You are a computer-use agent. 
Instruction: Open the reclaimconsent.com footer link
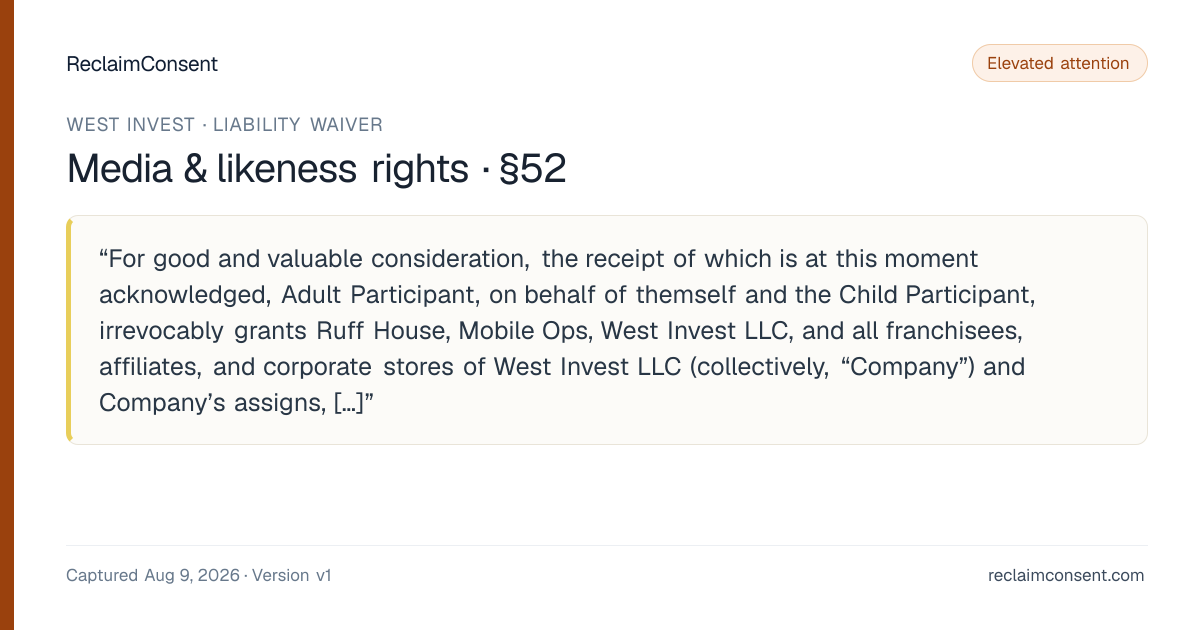pos(1066,575)
